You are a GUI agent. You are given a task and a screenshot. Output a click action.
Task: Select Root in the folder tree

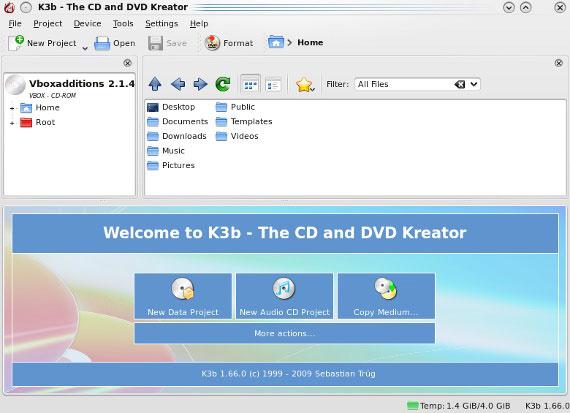pos(37,123)
